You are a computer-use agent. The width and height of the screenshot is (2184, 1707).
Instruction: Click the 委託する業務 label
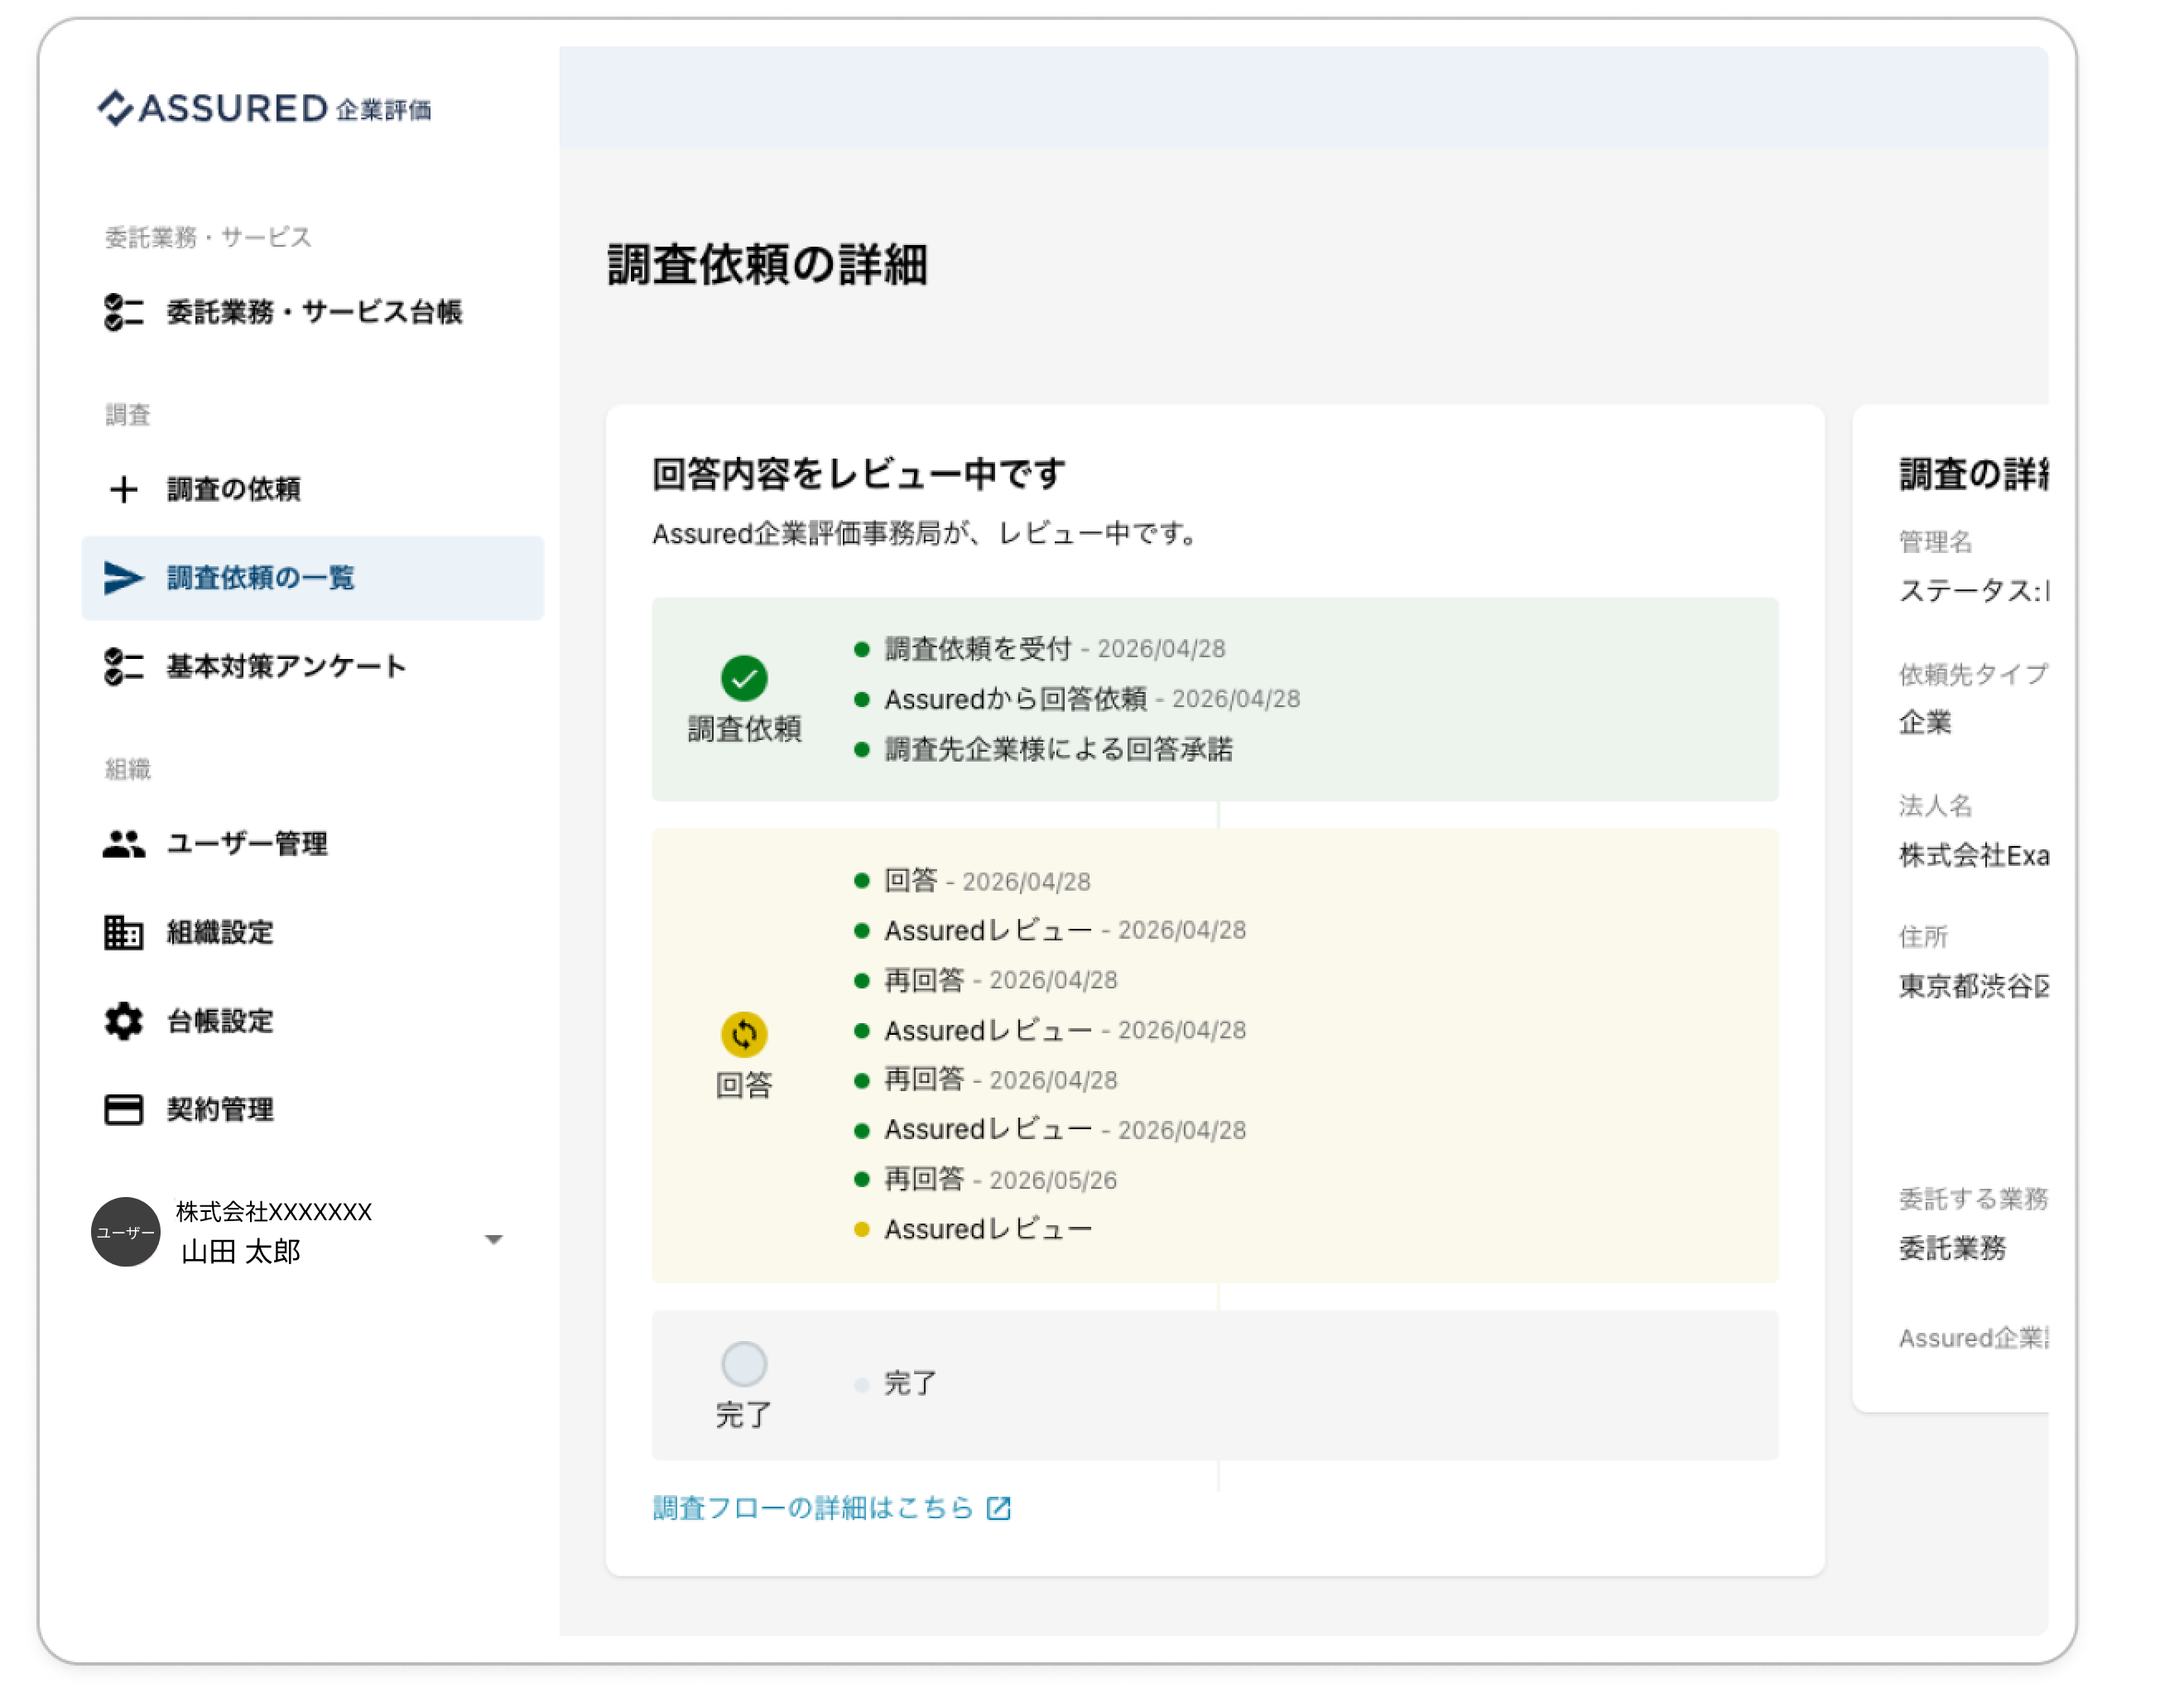coord(1974,1200)
